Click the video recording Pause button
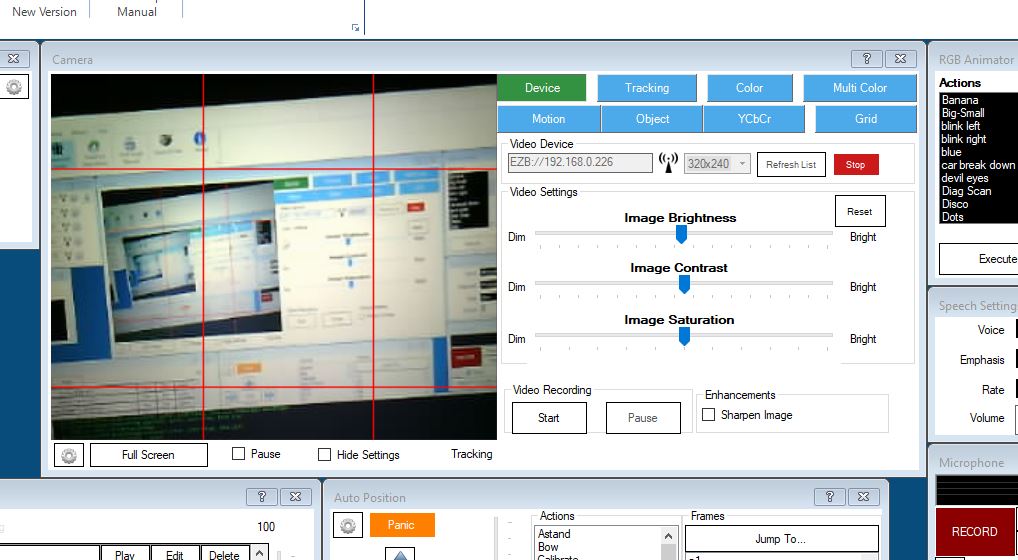The height and width of the screenshot is (560, 1018). click(643, 418)
